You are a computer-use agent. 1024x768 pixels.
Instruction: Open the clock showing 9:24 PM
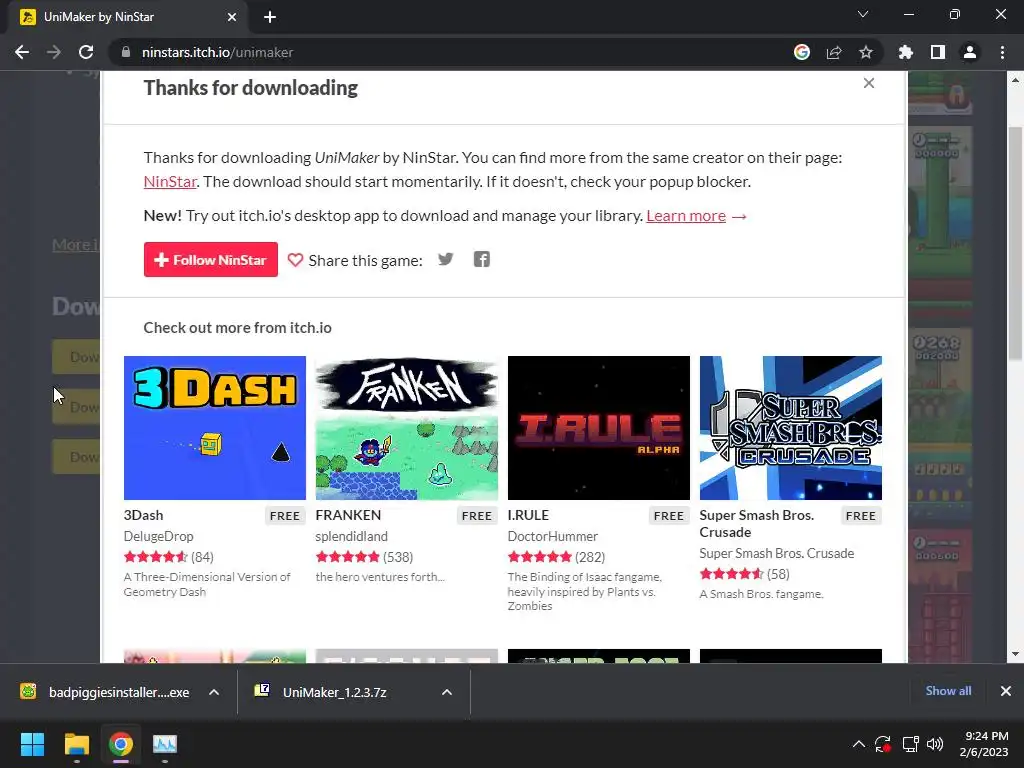coord(984,744)
